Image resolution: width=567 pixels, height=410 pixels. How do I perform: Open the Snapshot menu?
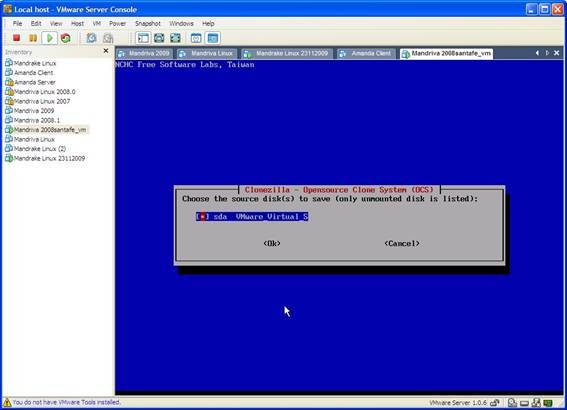pyautogui.click(x=148, y=24)
